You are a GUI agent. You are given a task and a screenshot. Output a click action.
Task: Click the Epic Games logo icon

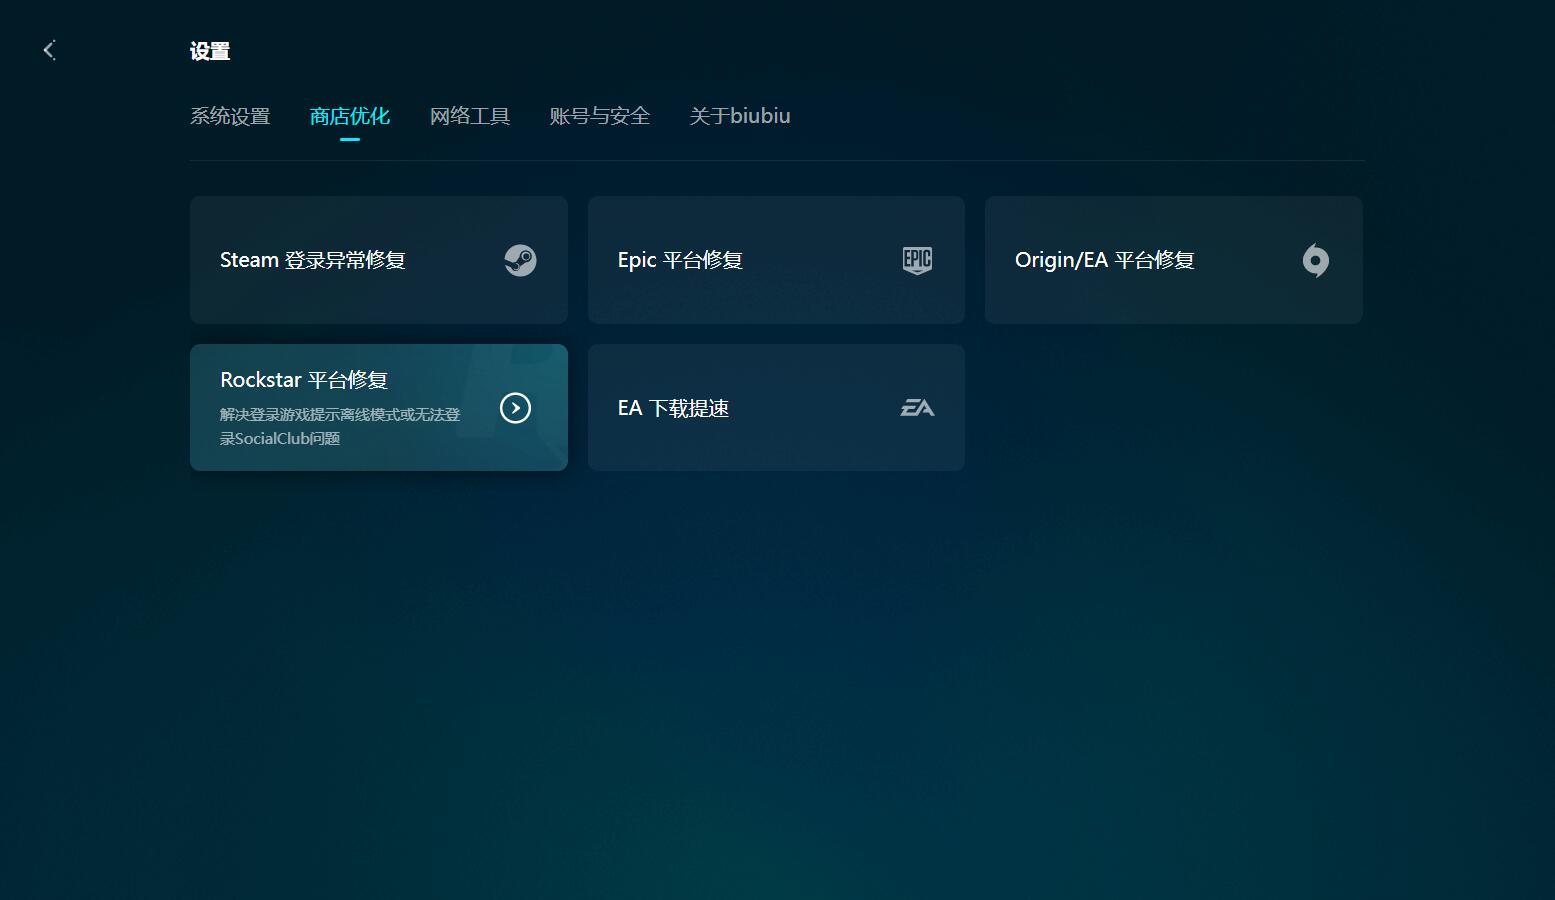pos(917,260)
